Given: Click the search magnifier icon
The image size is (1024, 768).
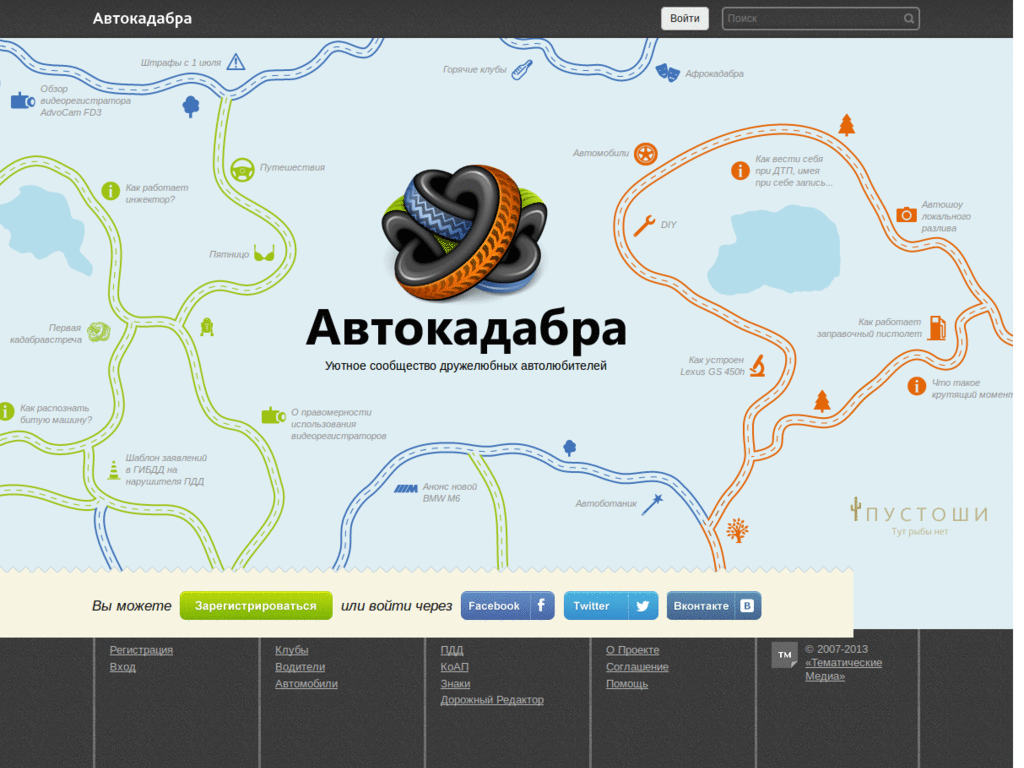Looking at the screenshot, I should (908, 18).
